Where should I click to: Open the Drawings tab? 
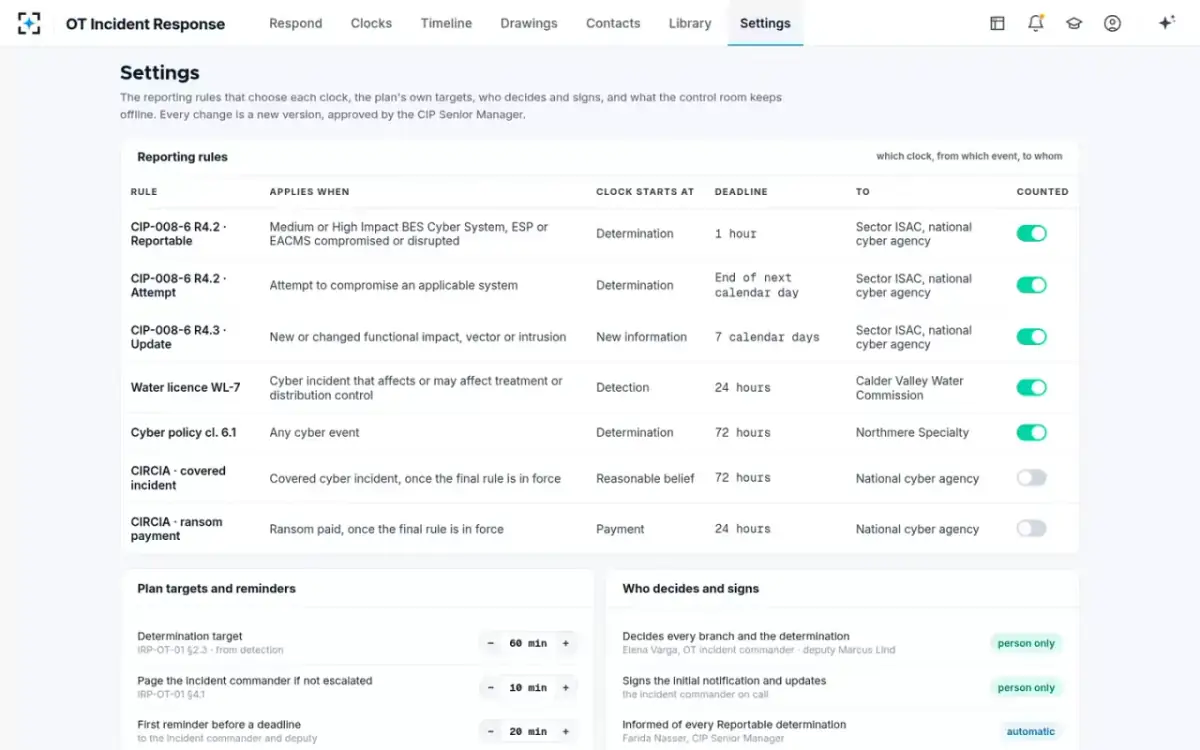click(529, 23)
